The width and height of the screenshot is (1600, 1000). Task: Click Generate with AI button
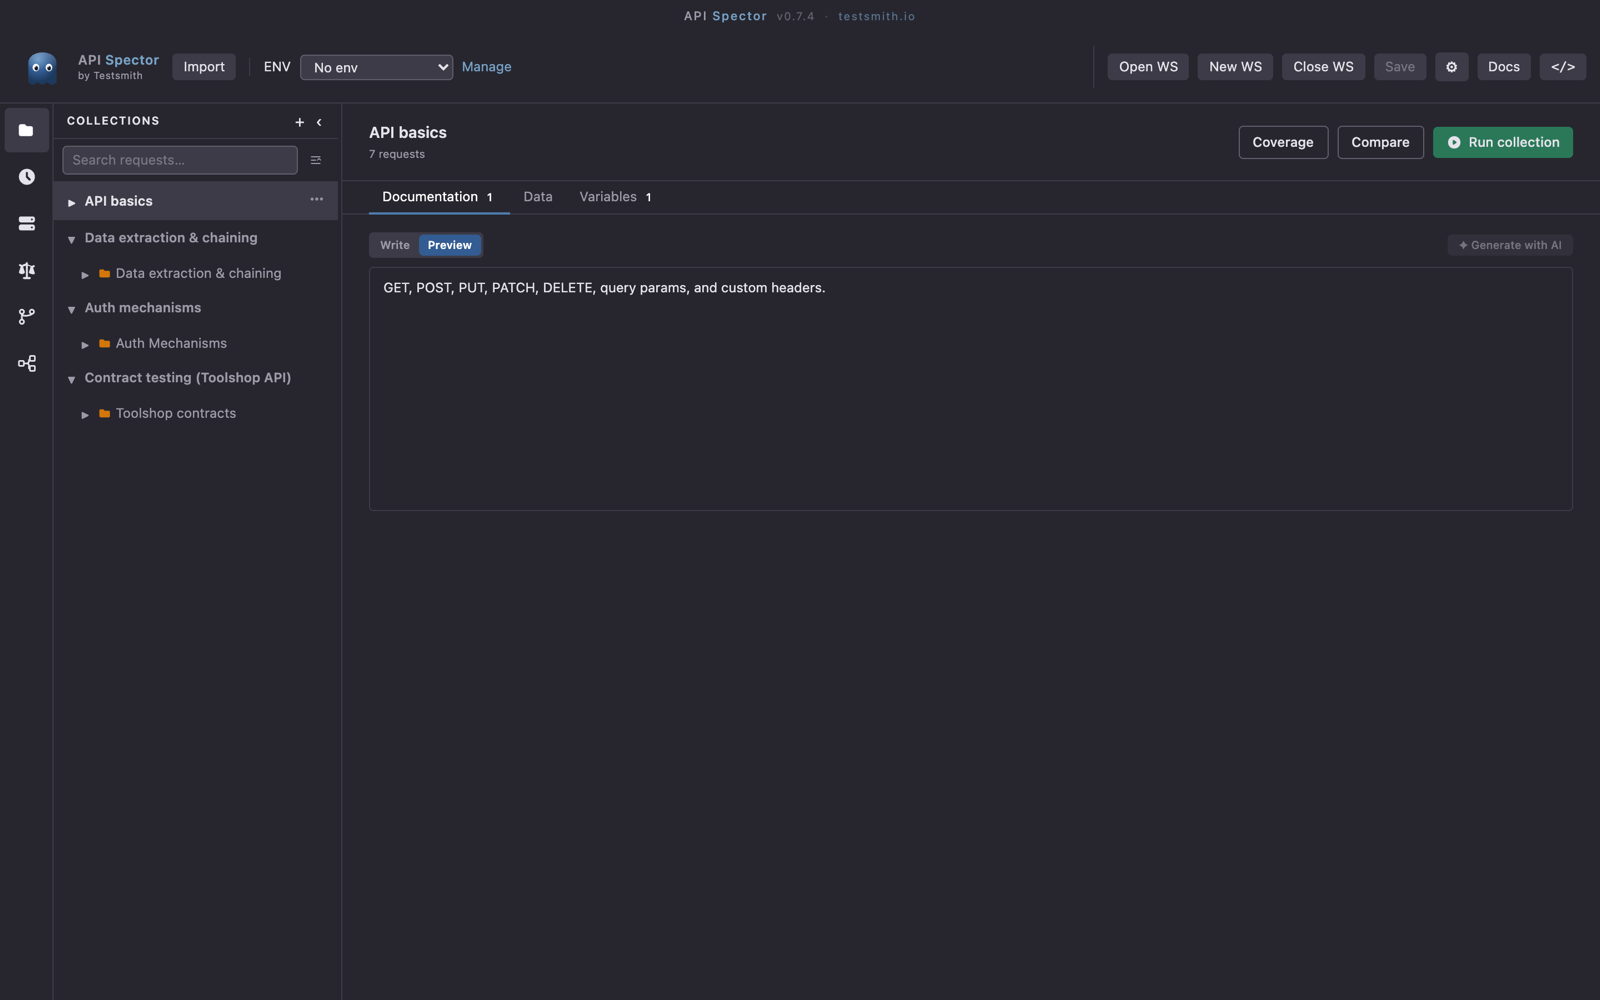(1510, 245)
